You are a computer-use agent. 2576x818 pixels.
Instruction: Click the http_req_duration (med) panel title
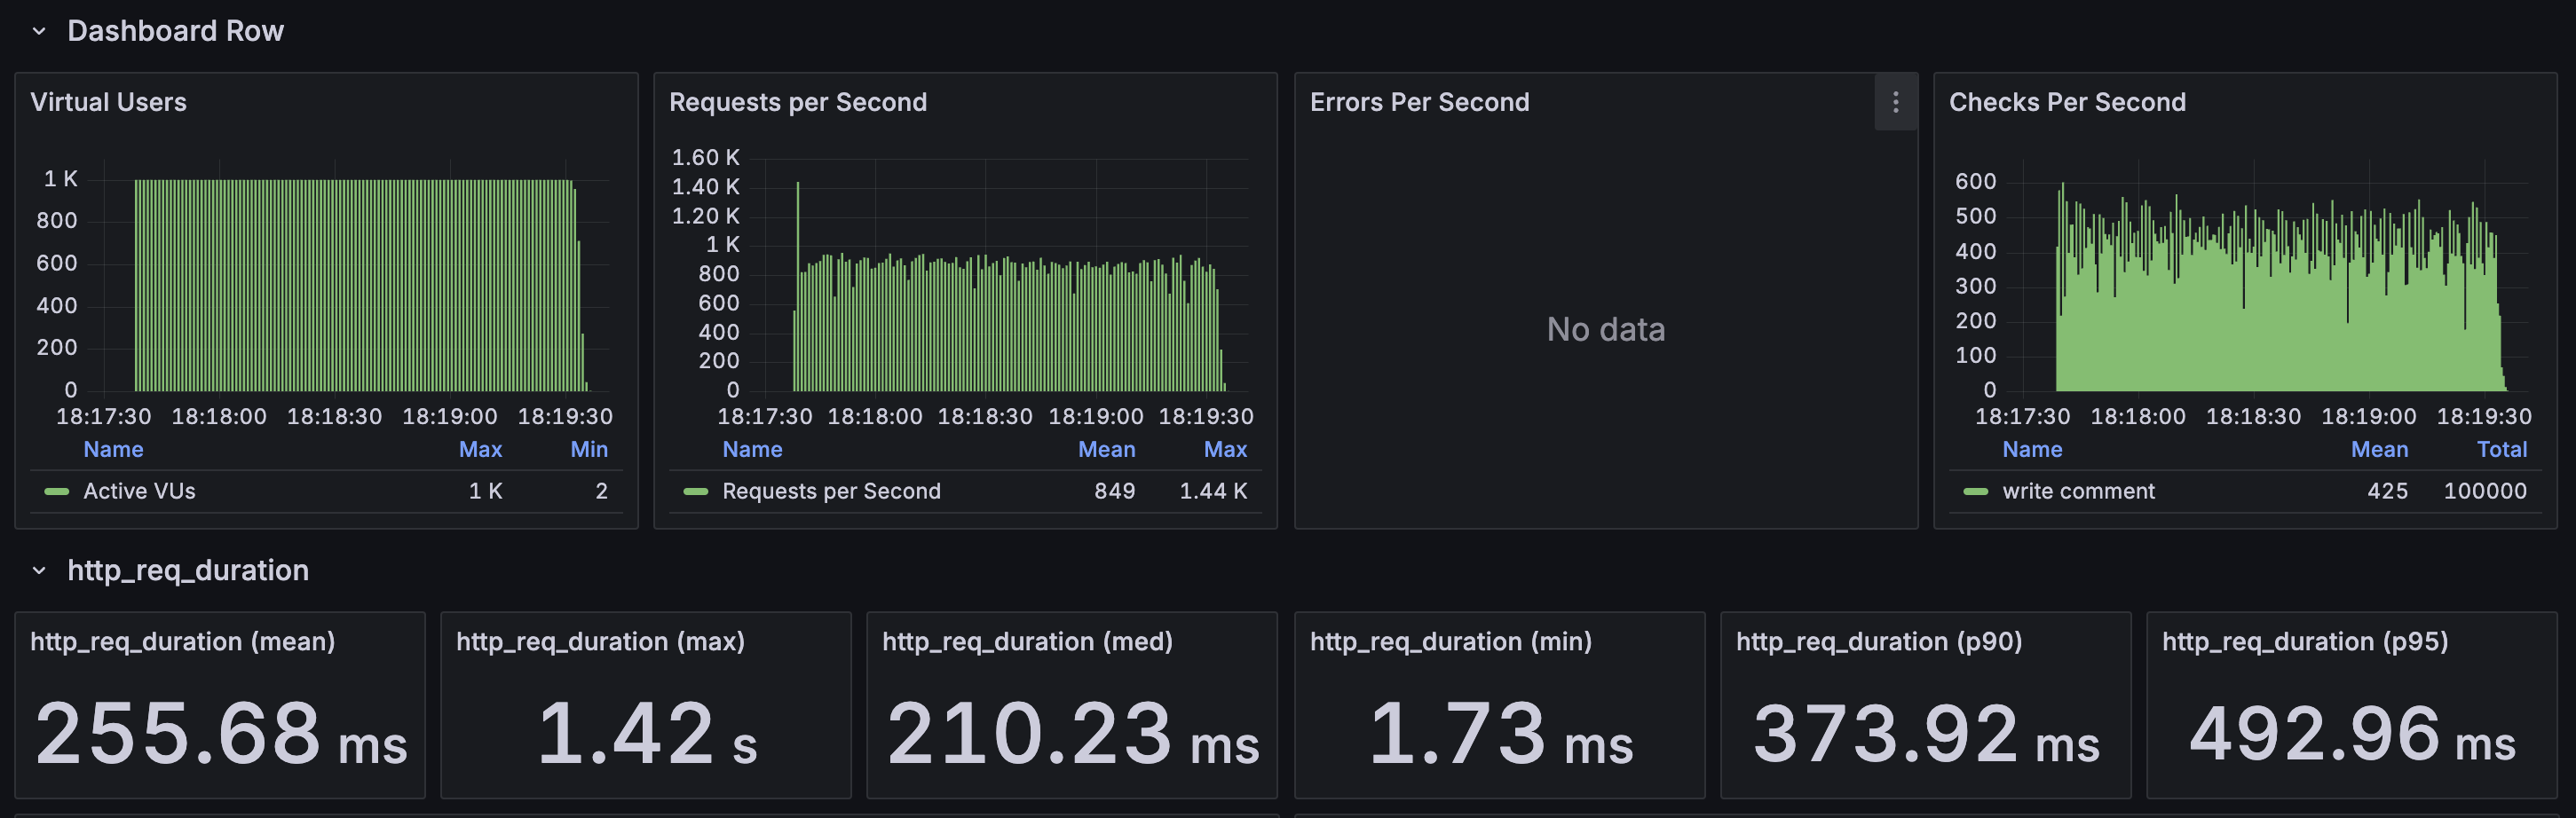coord(1027,642)
